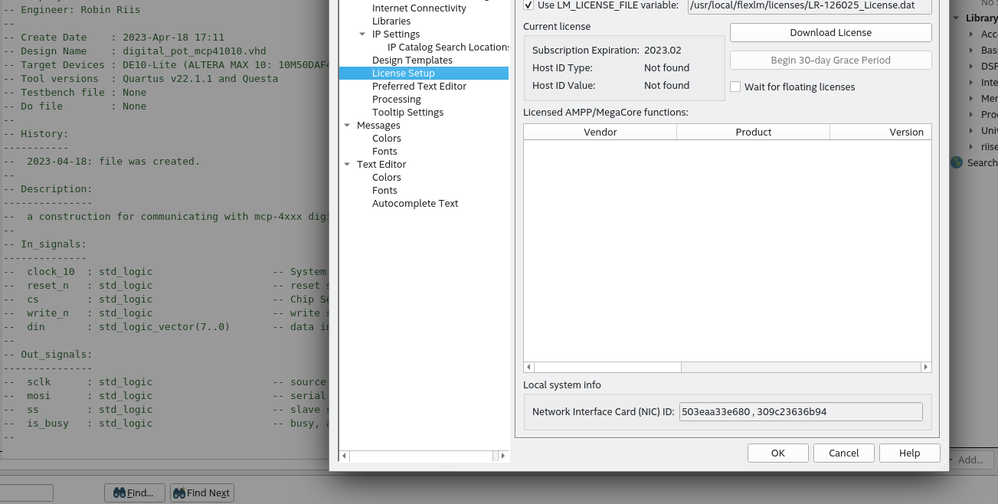Select Design Templates category
This screenshot has width=998, height=504.
pos(412,60)
